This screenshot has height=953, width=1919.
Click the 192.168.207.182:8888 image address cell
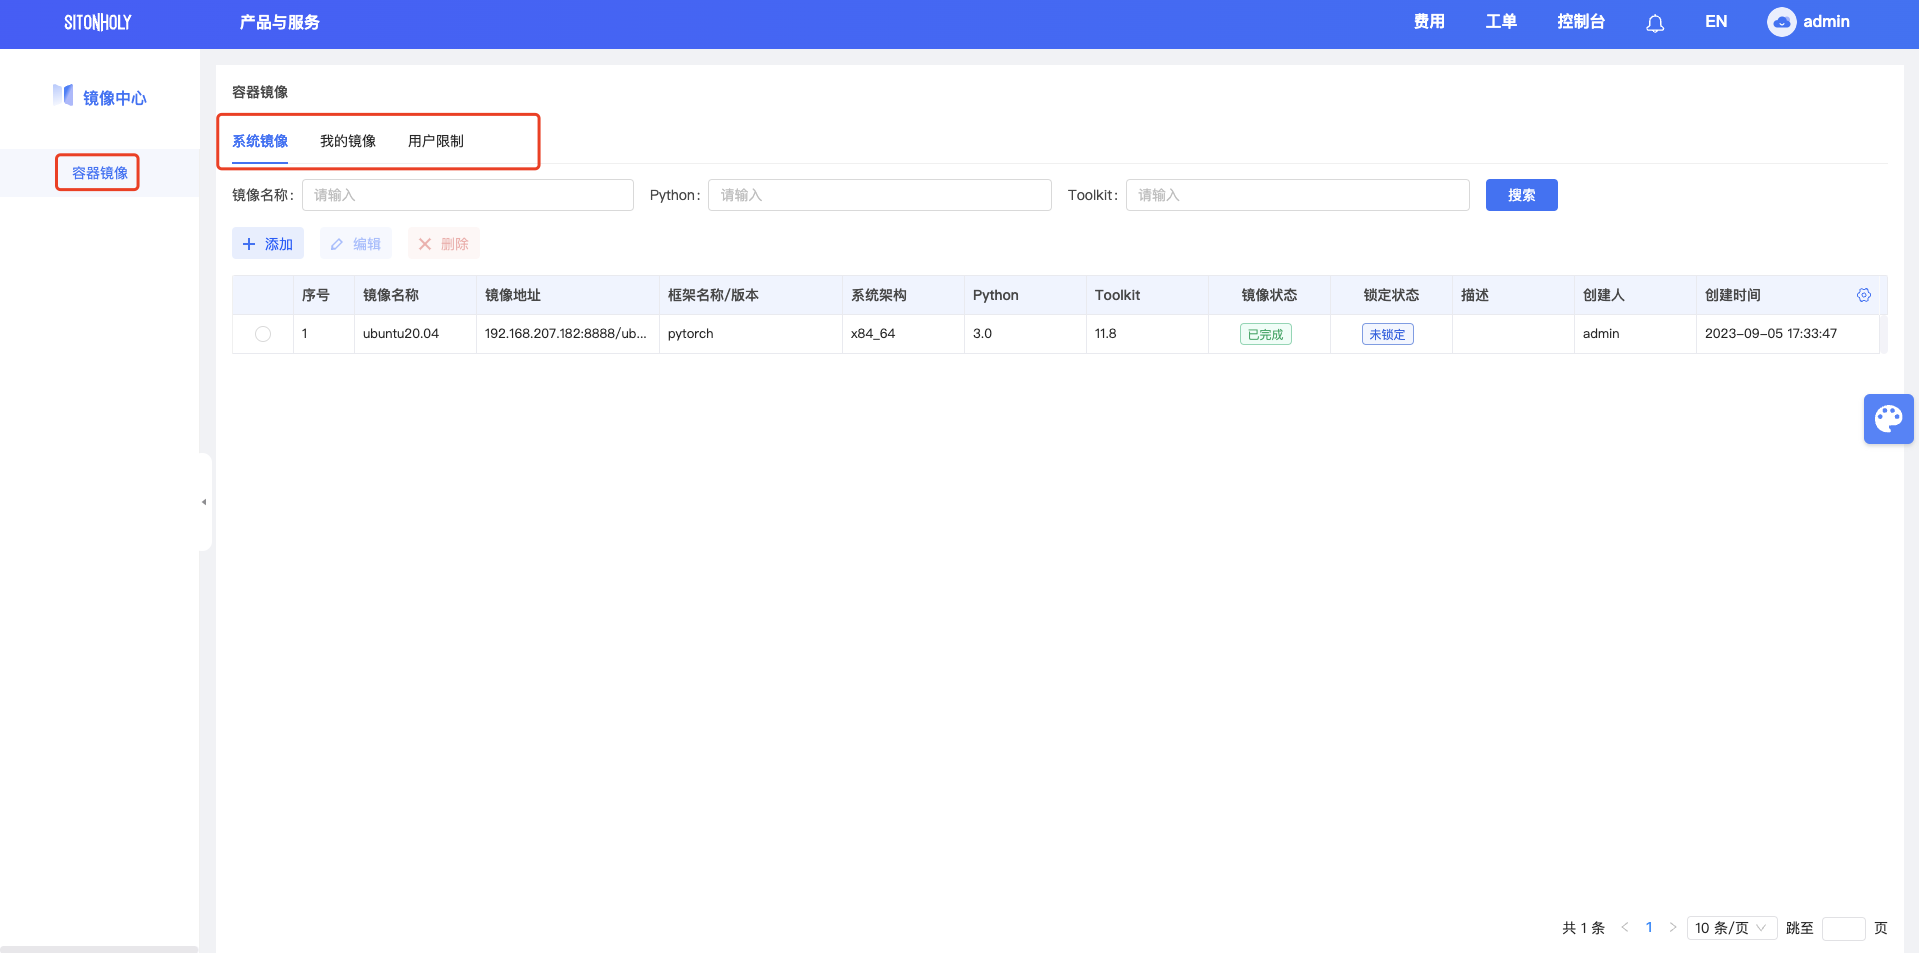[x=566, y=334]
